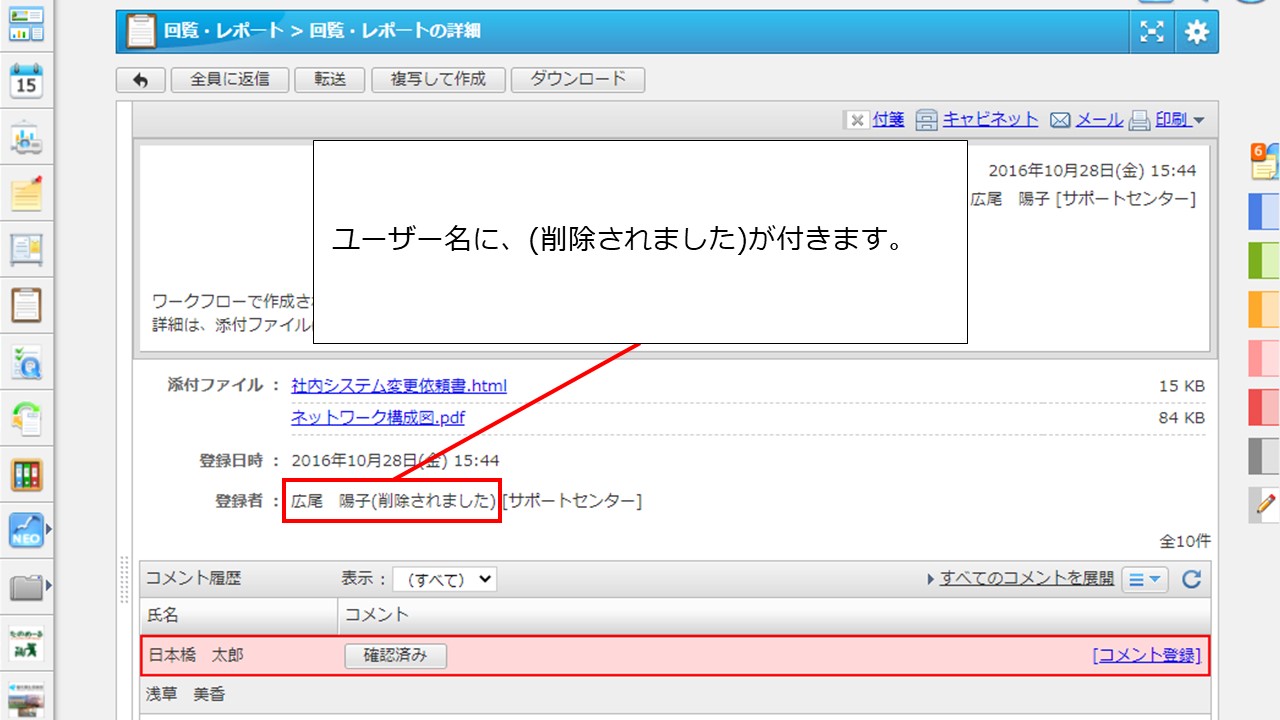Expand the NEO icon submenu arrow
This screenshot has width=1280, height=720.
click(48, 528)
